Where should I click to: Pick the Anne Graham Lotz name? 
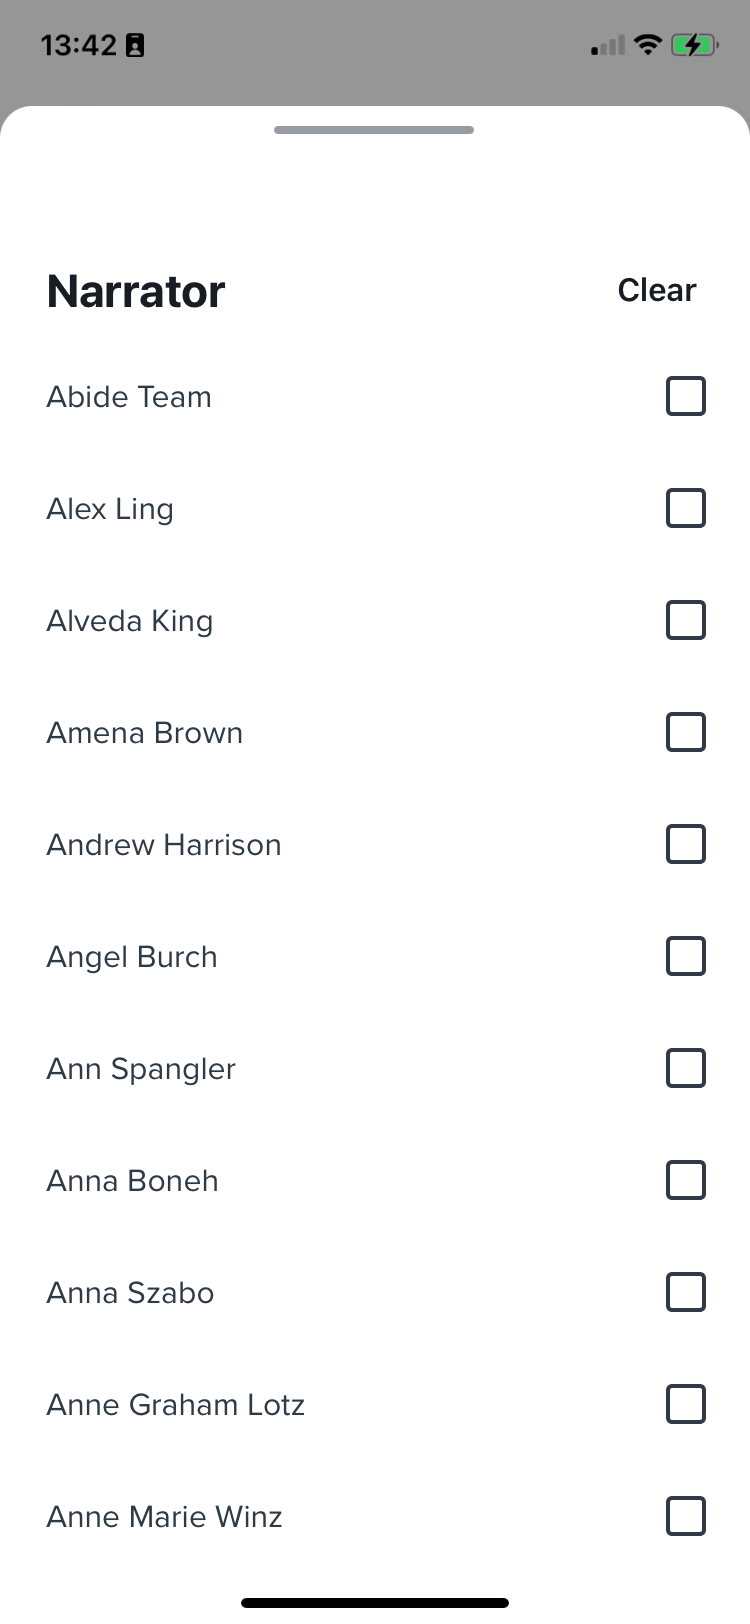[x=176, y=1405]
